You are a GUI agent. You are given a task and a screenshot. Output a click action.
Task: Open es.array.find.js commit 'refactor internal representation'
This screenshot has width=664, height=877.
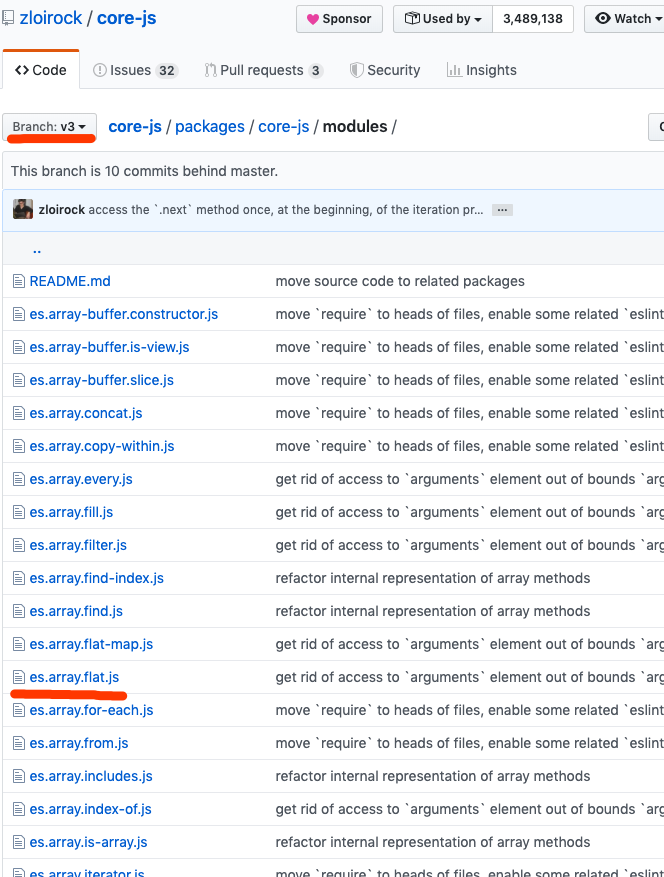pos(432,611)
